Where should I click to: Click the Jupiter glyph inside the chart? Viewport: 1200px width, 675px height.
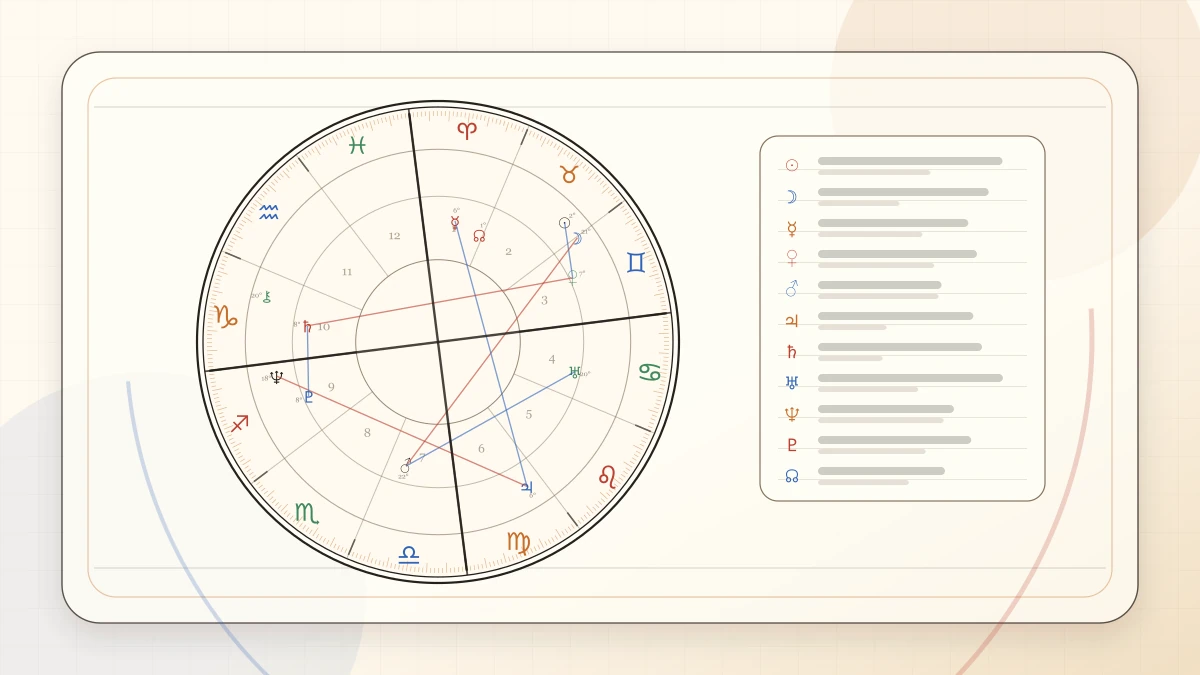tap(526, 487)
